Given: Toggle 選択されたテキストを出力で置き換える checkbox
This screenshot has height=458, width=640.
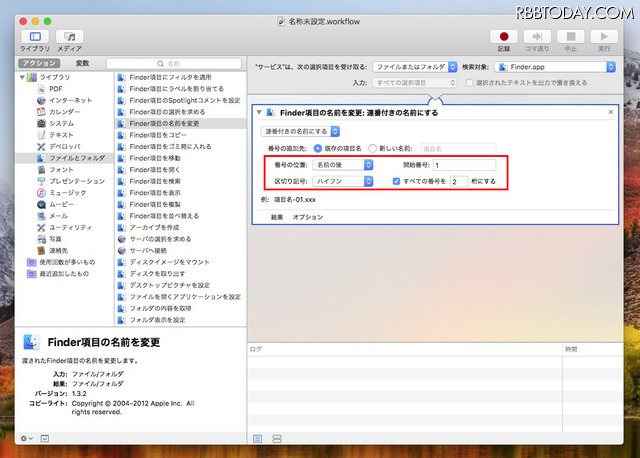Looking at the screenshot, I should (469, 83).
